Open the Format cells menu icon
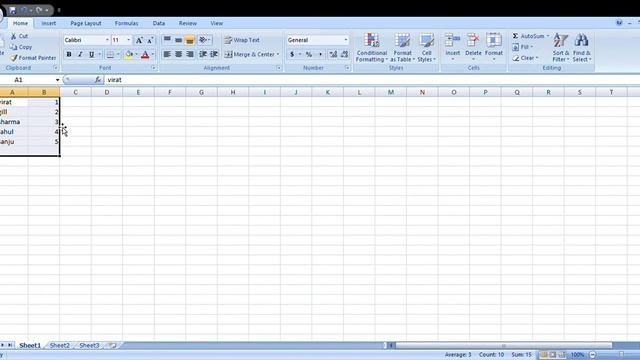The height and width of the screenshot is (360, 640). tap(494, 41)
